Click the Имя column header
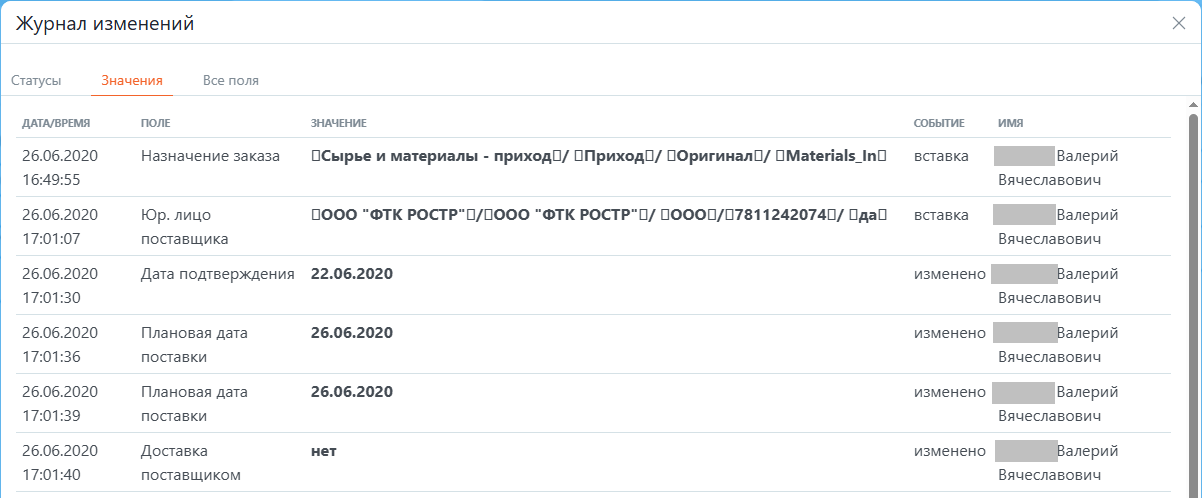 [1010, 123]
